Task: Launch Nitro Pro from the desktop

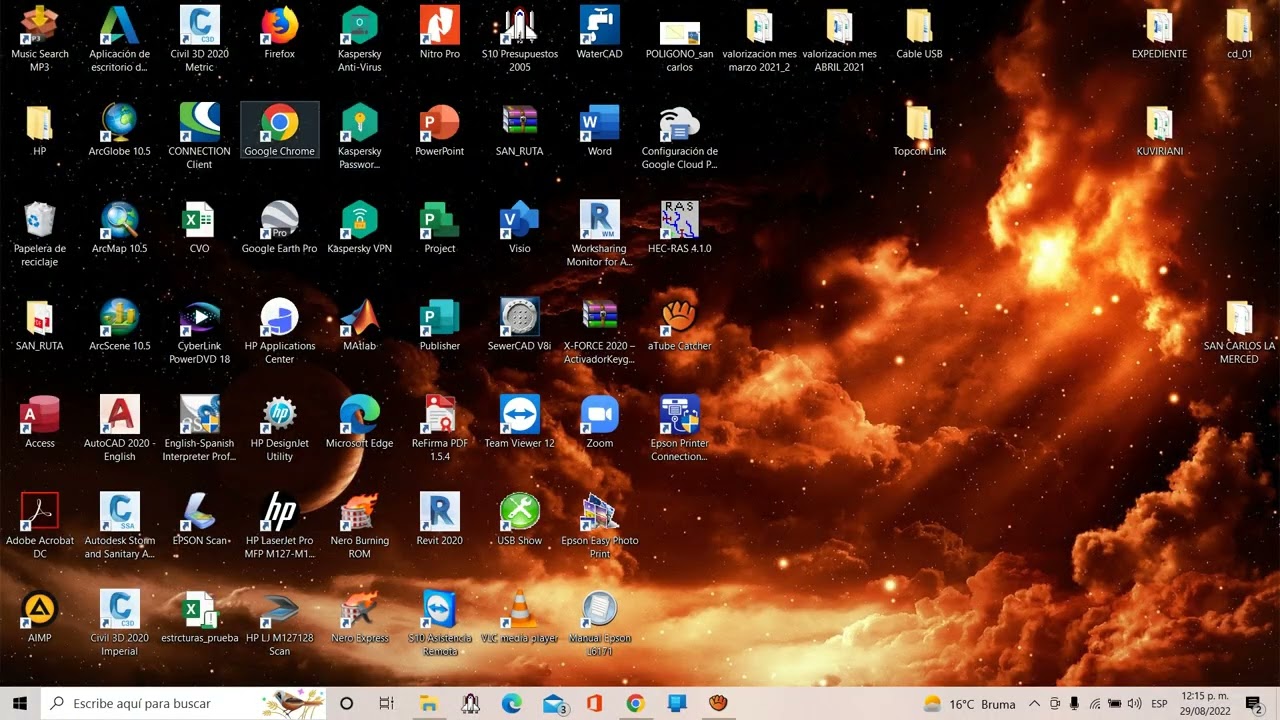Action: click(x=440, y=33)
